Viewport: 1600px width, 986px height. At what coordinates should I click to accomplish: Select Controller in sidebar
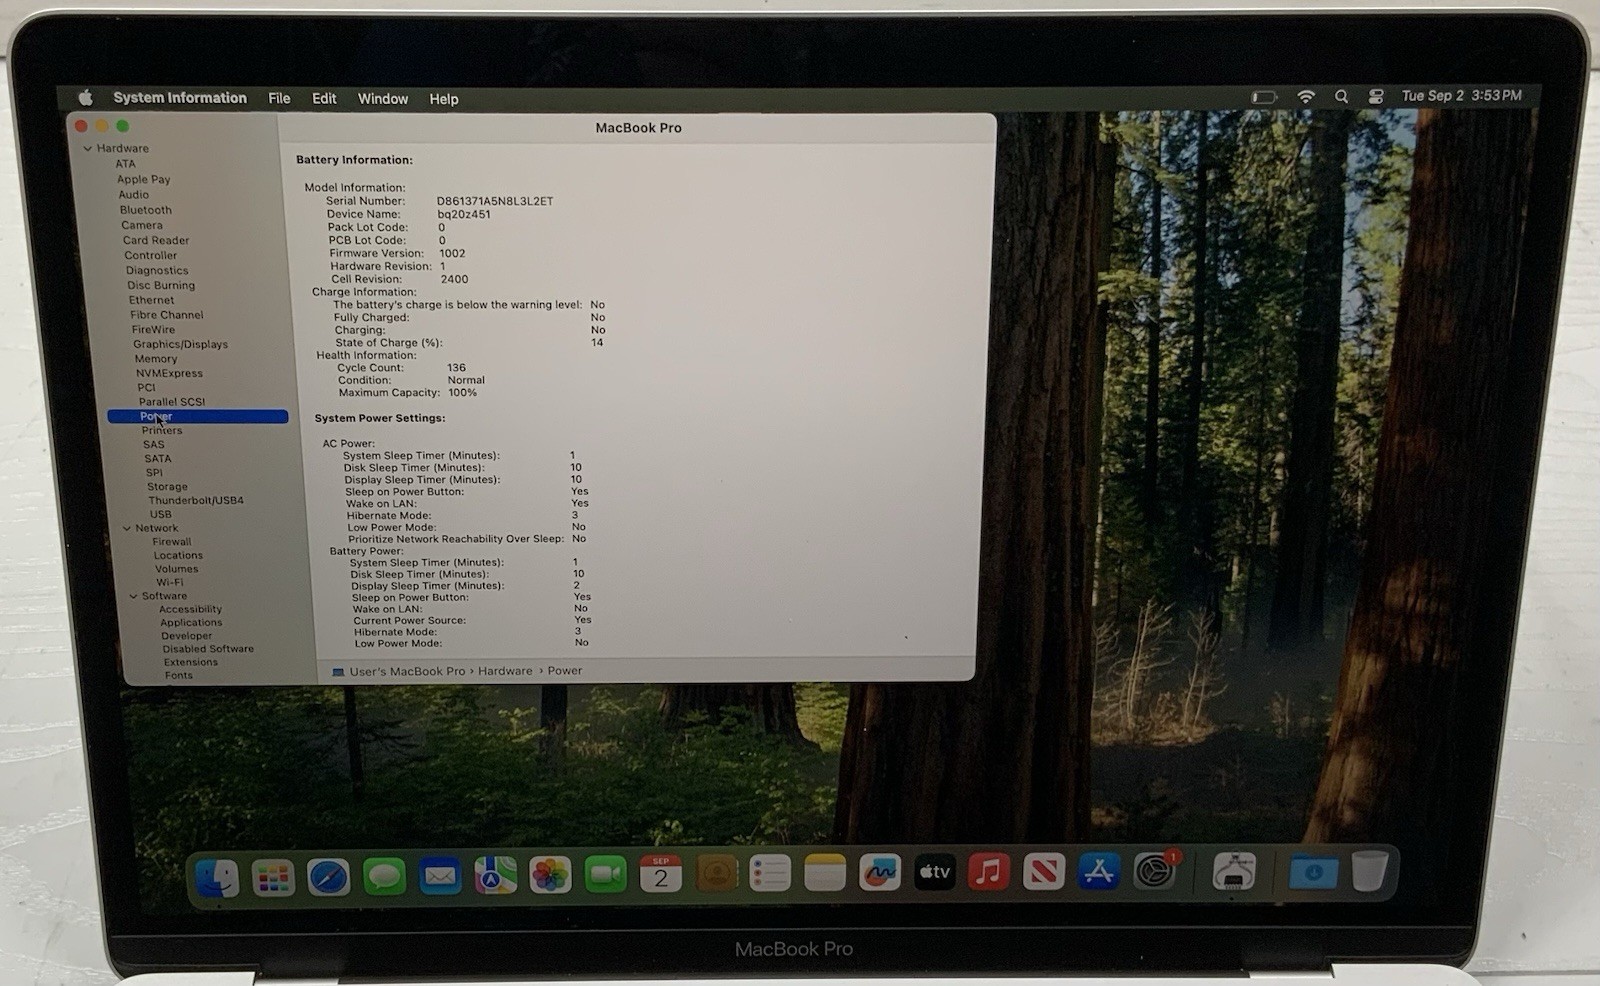point(151,255)
